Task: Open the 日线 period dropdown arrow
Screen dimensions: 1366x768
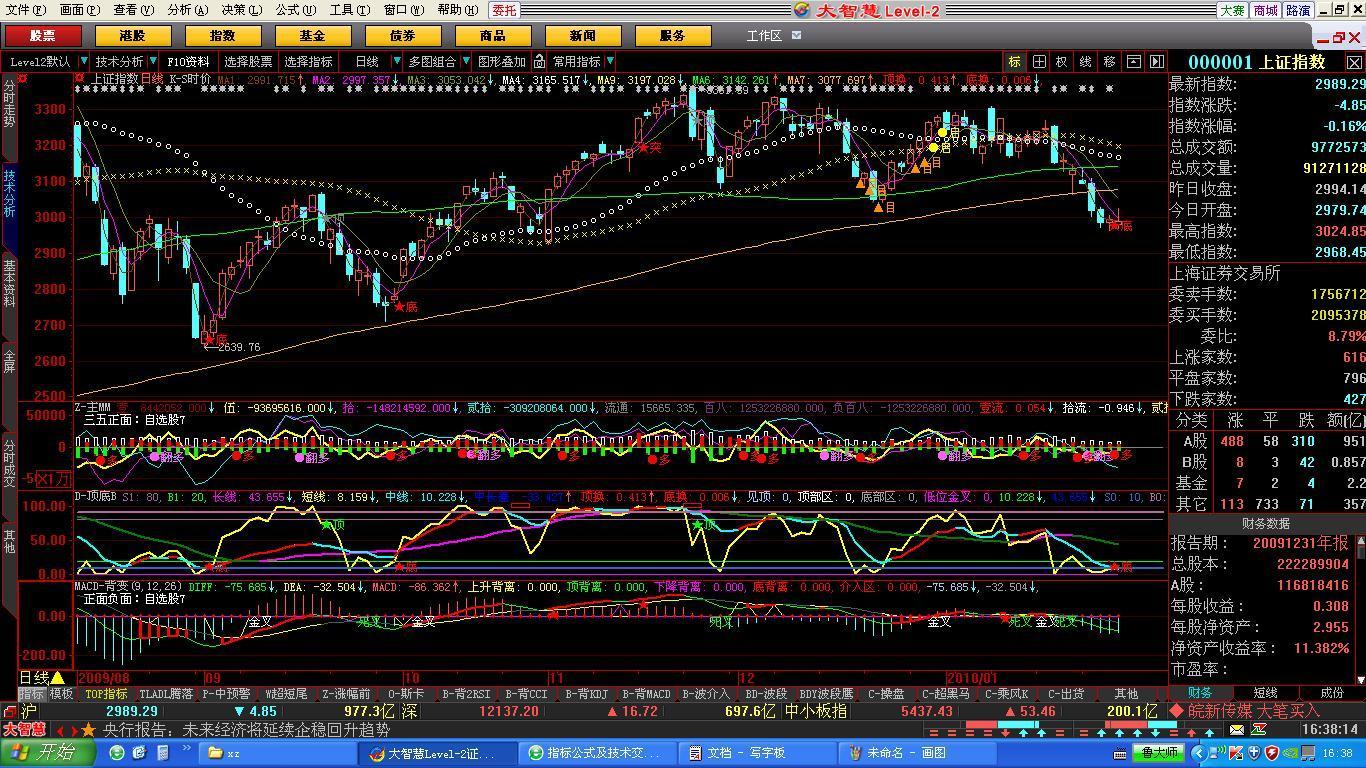Action: (x=397, y=61)
